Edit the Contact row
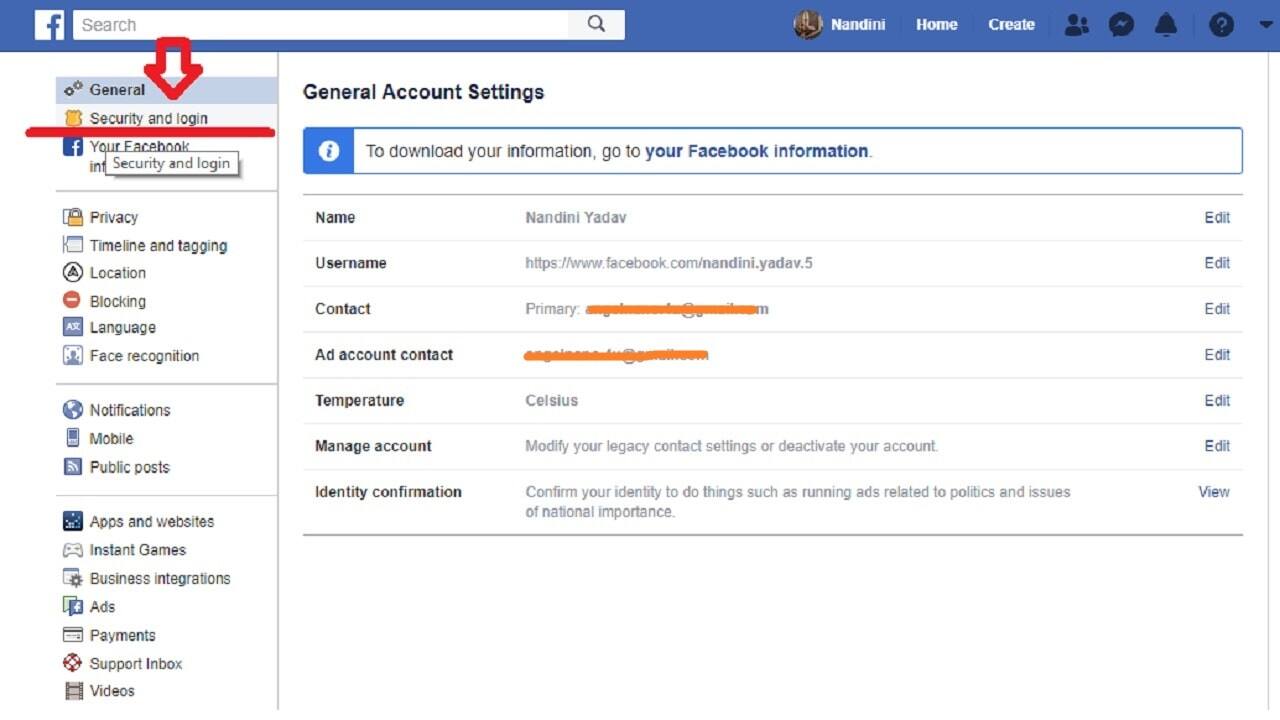The height and width of the screenshot is (720, 1280). coord(1217,309)
